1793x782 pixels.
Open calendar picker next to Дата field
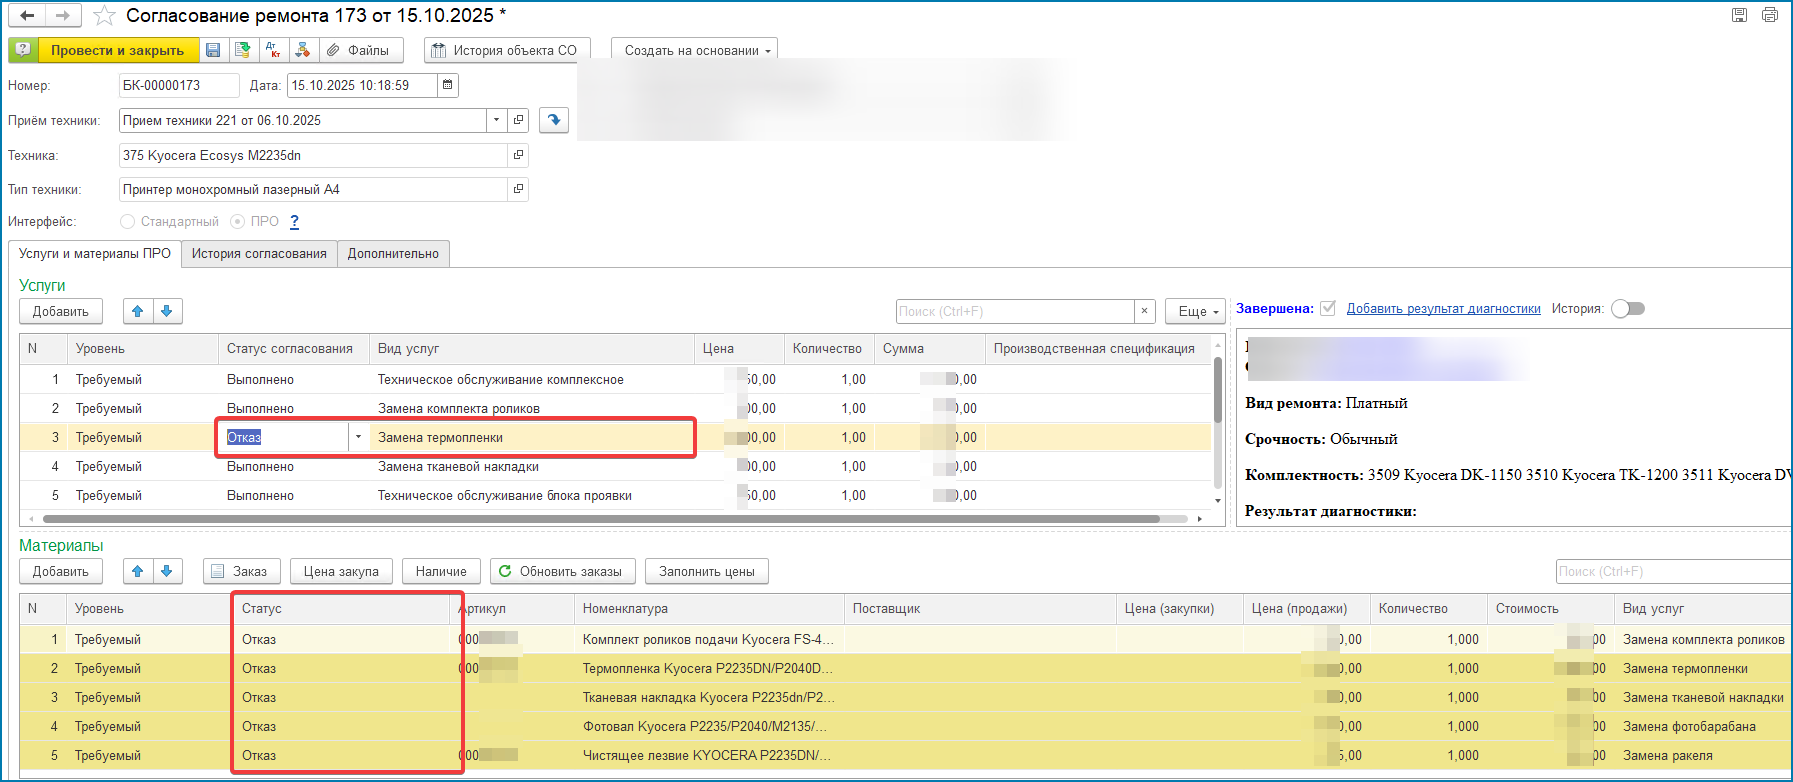448,86
